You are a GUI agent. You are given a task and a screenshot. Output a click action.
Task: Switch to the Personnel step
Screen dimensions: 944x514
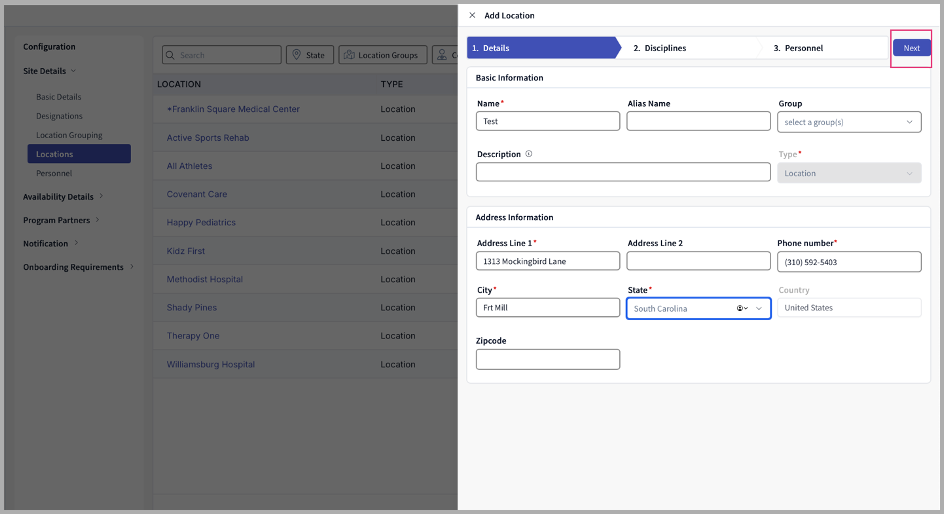(x=803, y=48)
